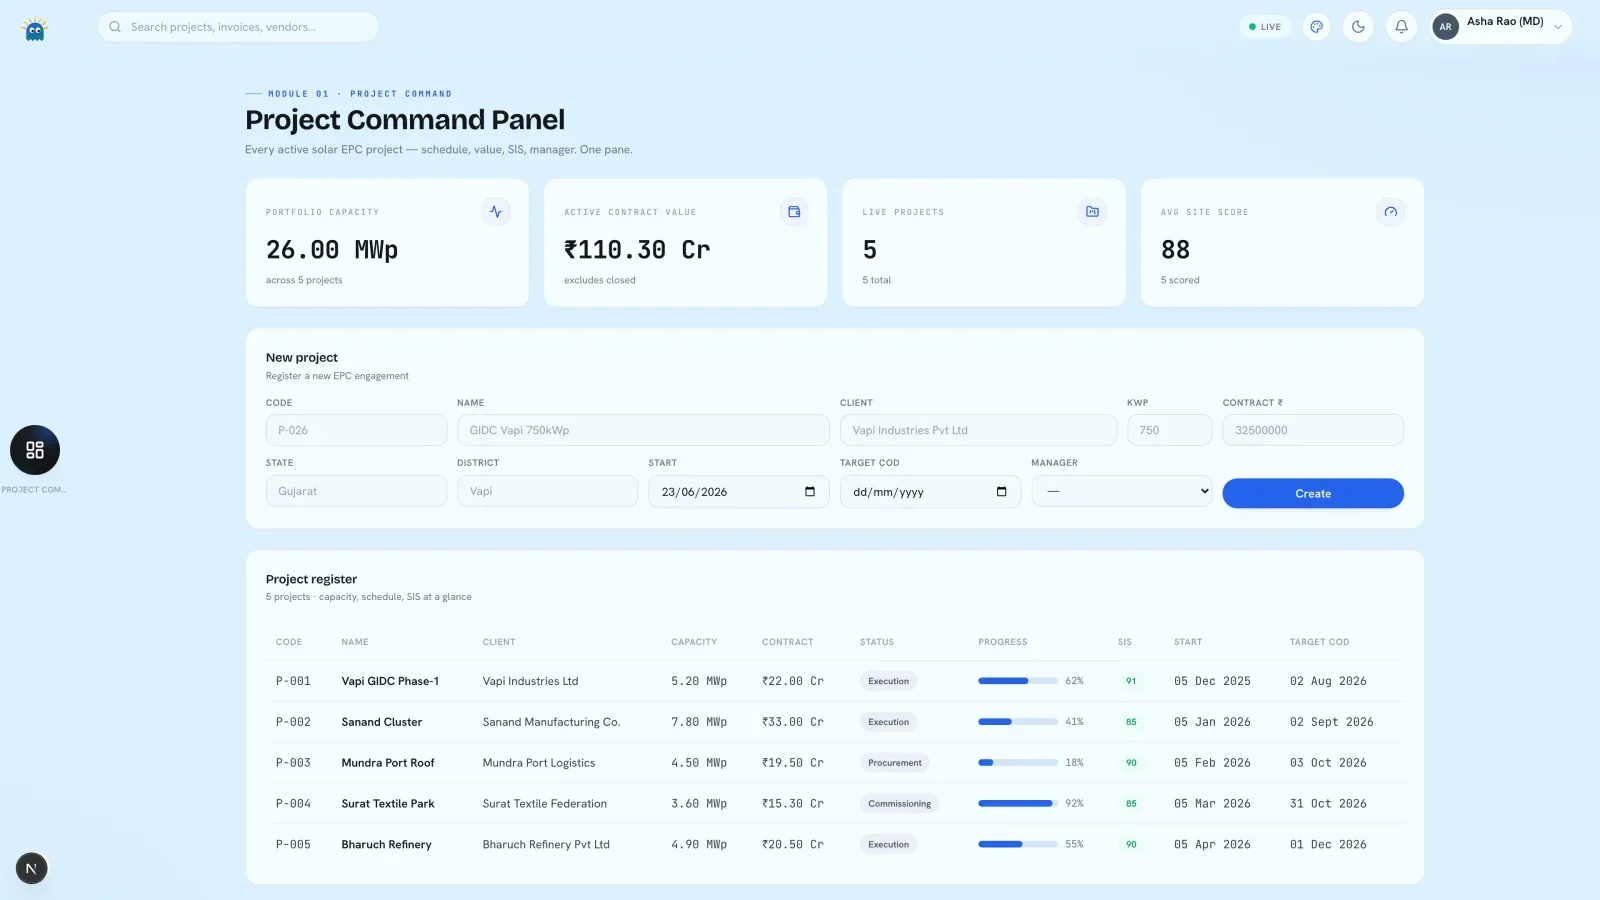The height and width of the screenshot is (900, 1600).
Task: Open Project Command sidebar module icon
Action: point(35,450)
